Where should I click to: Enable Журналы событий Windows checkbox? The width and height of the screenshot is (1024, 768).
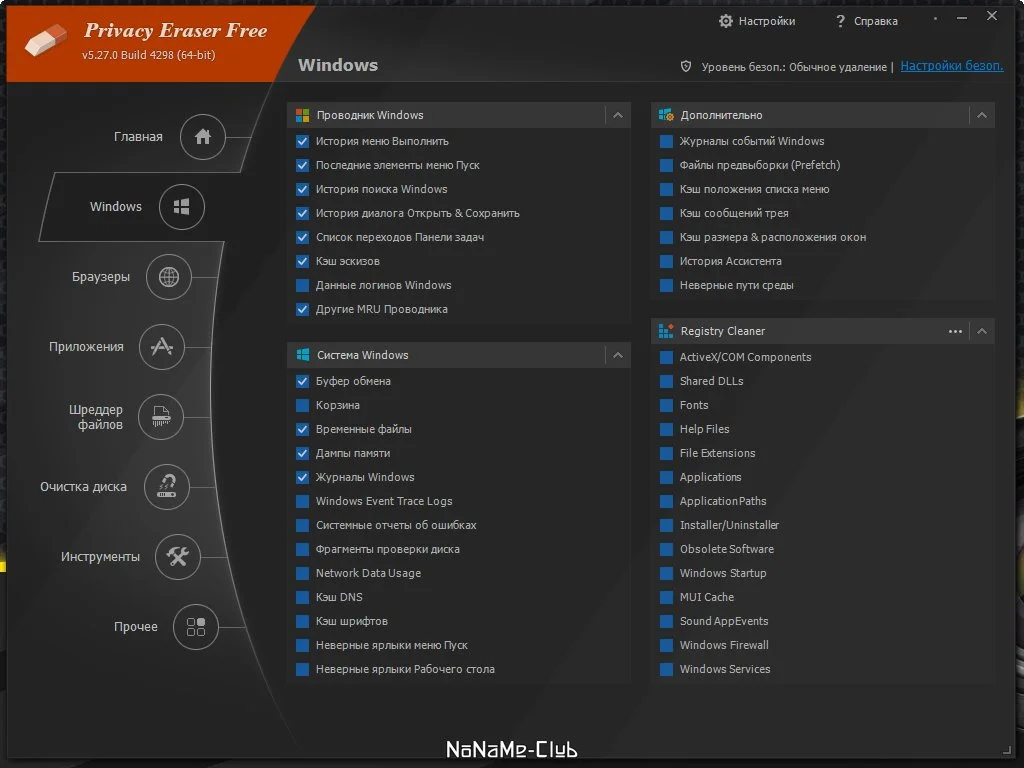(666, 141)
